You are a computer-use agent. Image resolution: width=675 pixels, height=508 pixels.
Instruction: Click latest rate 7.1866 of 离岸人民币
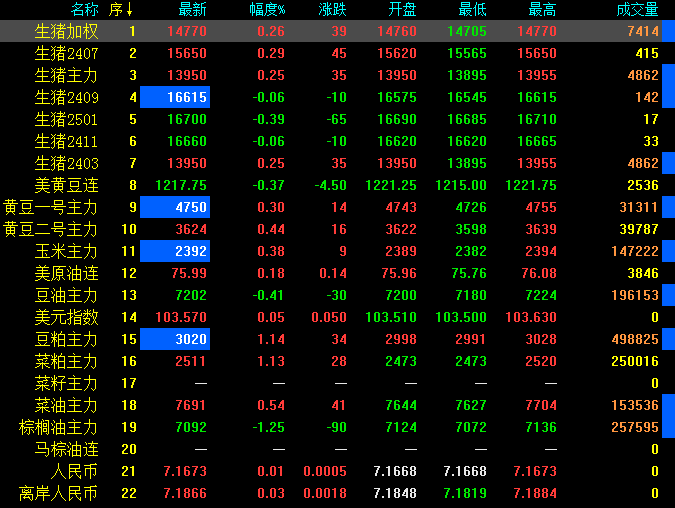click(x=185, y=493)
